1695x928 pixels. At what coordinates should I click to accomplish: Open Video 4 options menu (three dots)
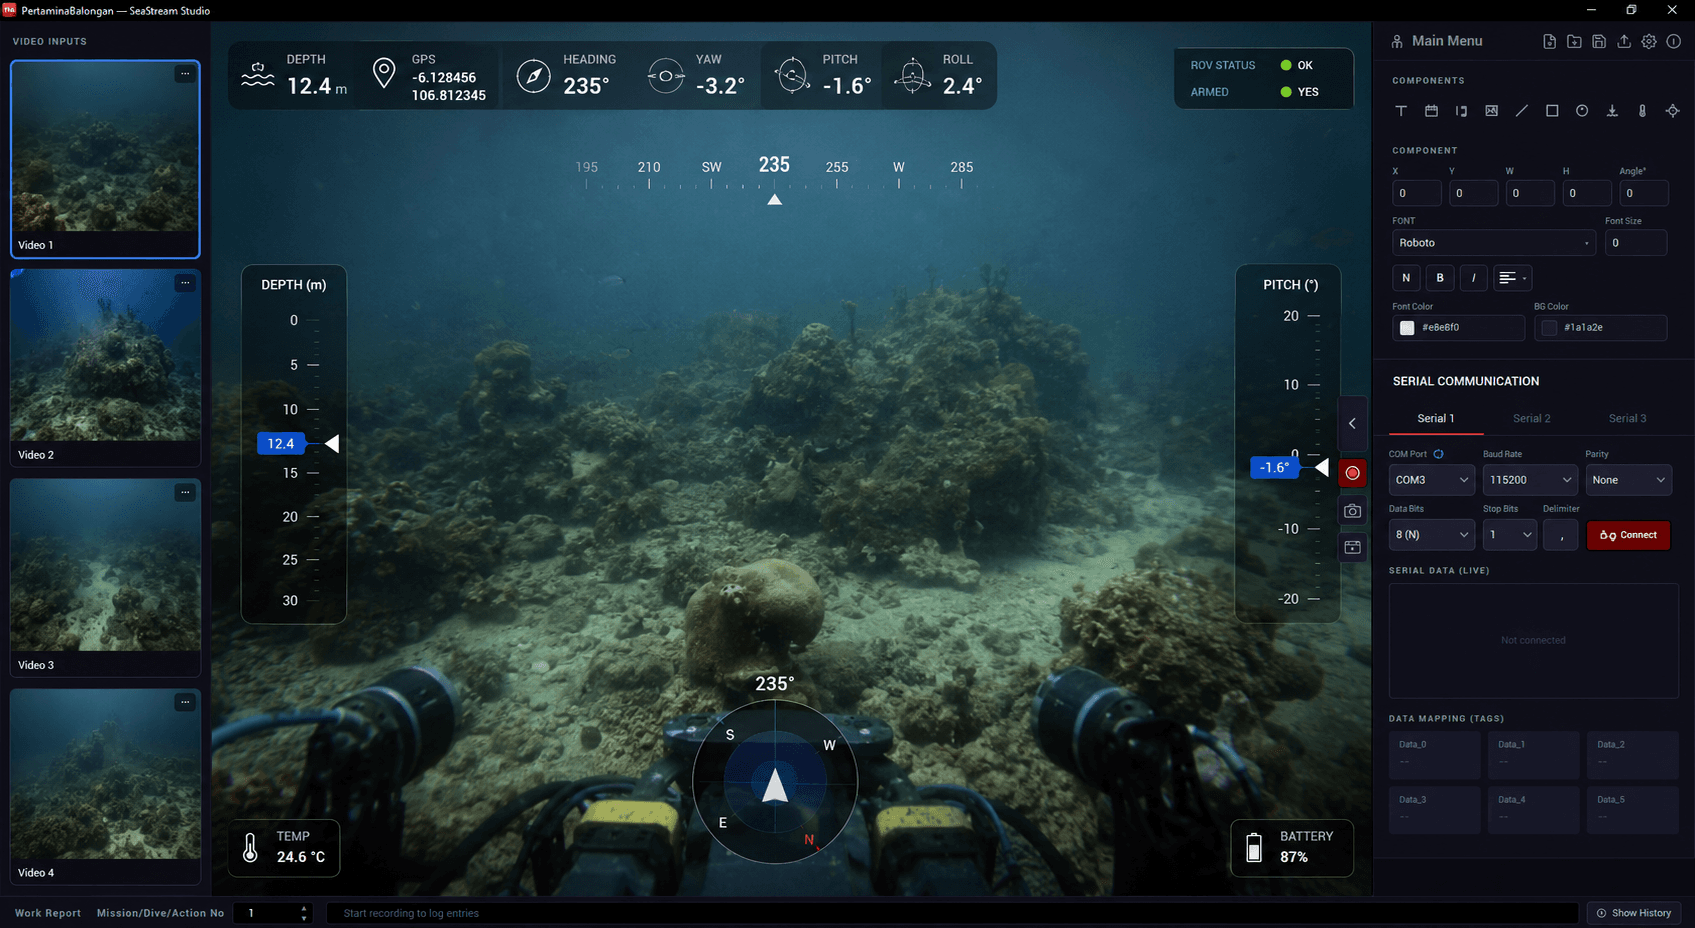pos(185,703)
